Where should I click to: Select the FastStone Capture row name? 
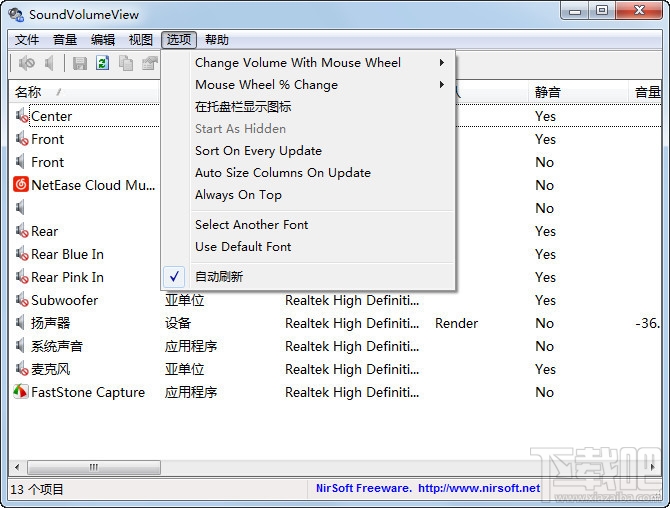point(88,392)
